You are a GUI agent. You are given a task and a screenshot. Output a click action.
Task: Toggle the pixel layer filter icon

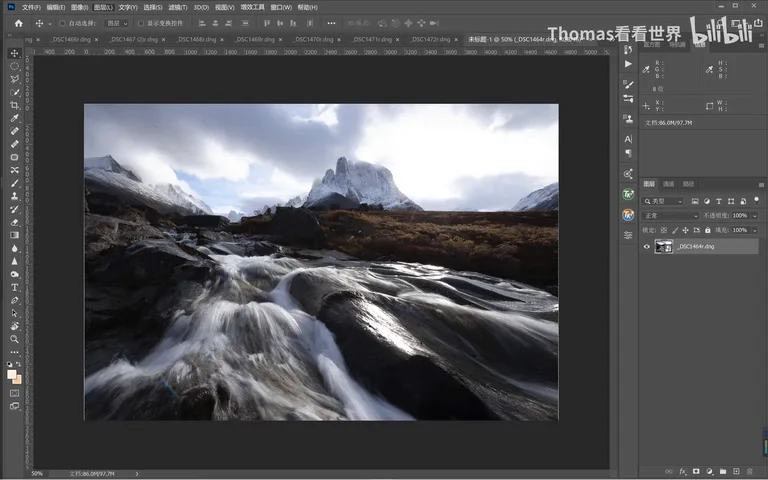[695, 201]
